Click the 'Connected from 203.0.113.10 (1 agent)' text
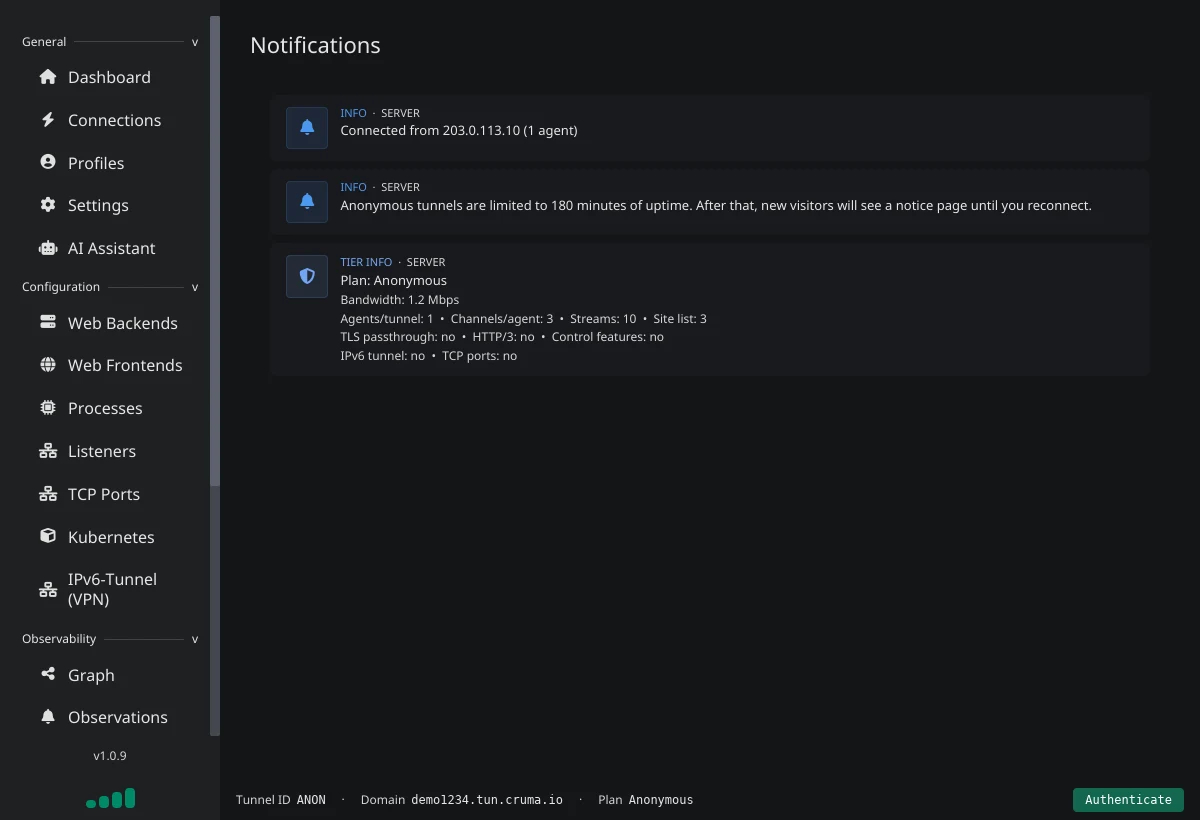The image size is (1200, 820). pyautogui.click(x=459, y=130)
